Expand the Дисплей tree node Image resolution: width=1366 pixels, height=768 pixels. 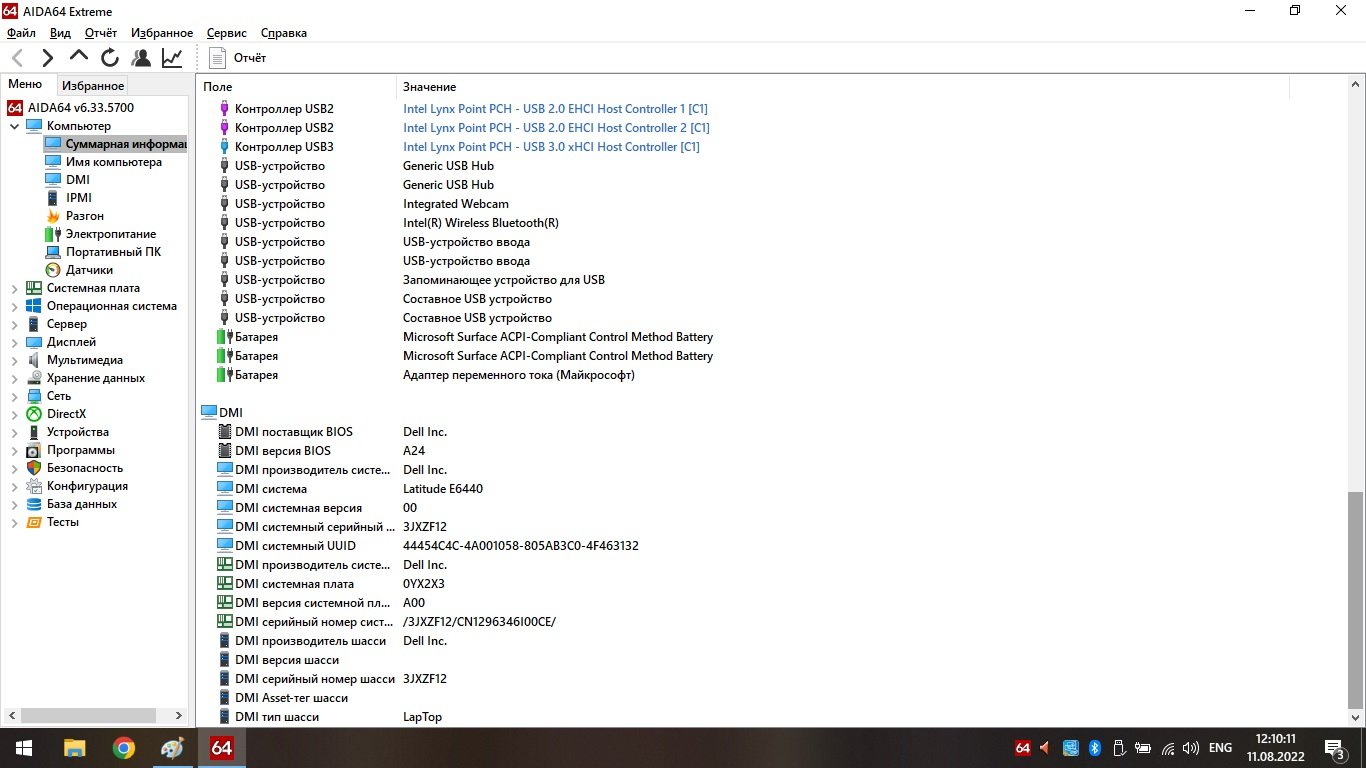click(14, 342)
